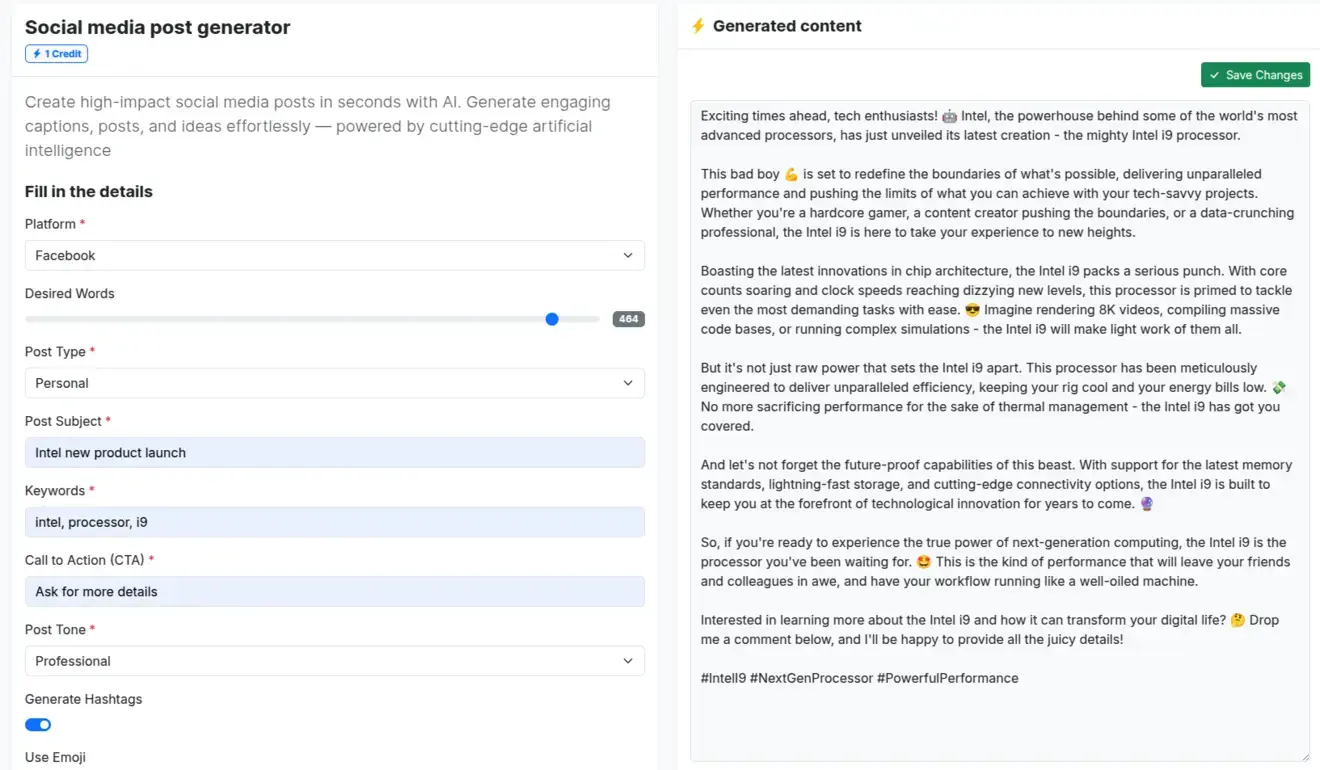This screenshot has height=770, width=1320.
Task: Click the Social media post generator heading
Action: tap(157, 27)
